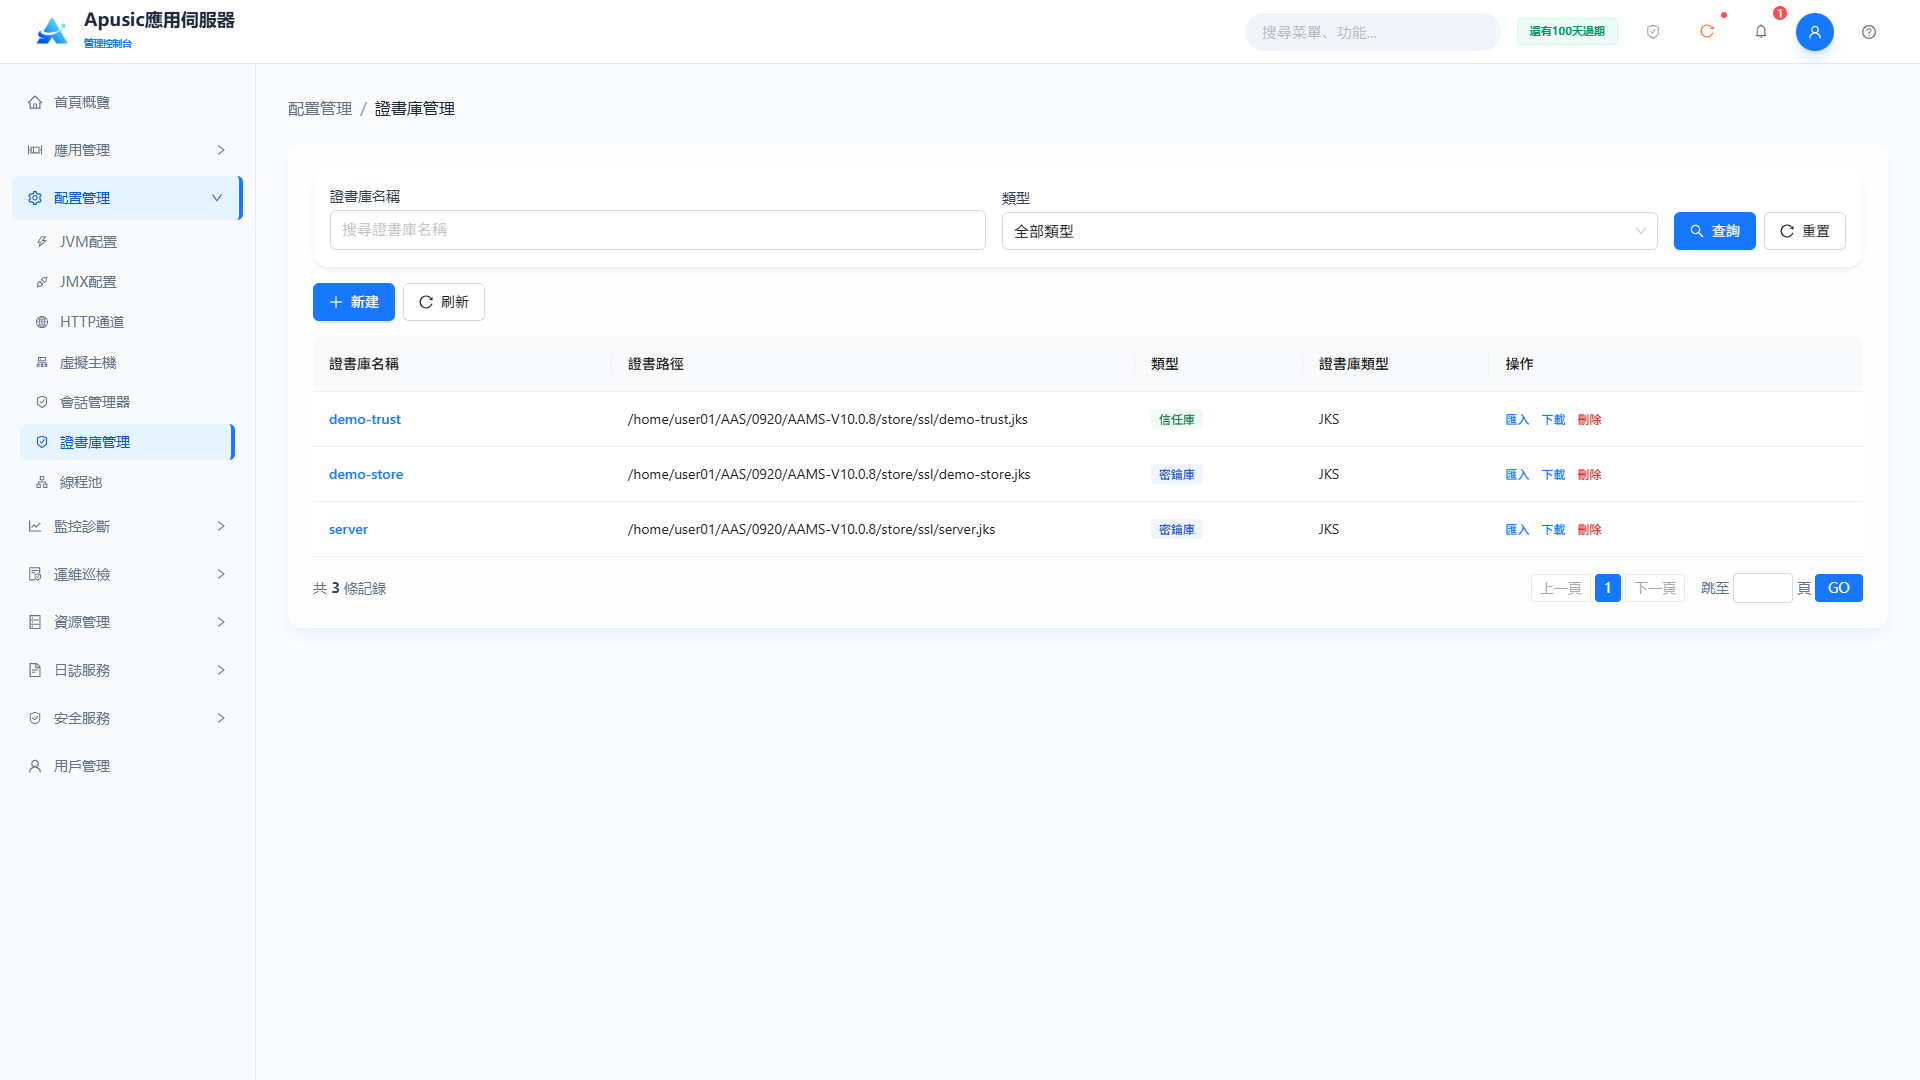Click the page jump number field
The image size is (1920, 1080).
1762,588
